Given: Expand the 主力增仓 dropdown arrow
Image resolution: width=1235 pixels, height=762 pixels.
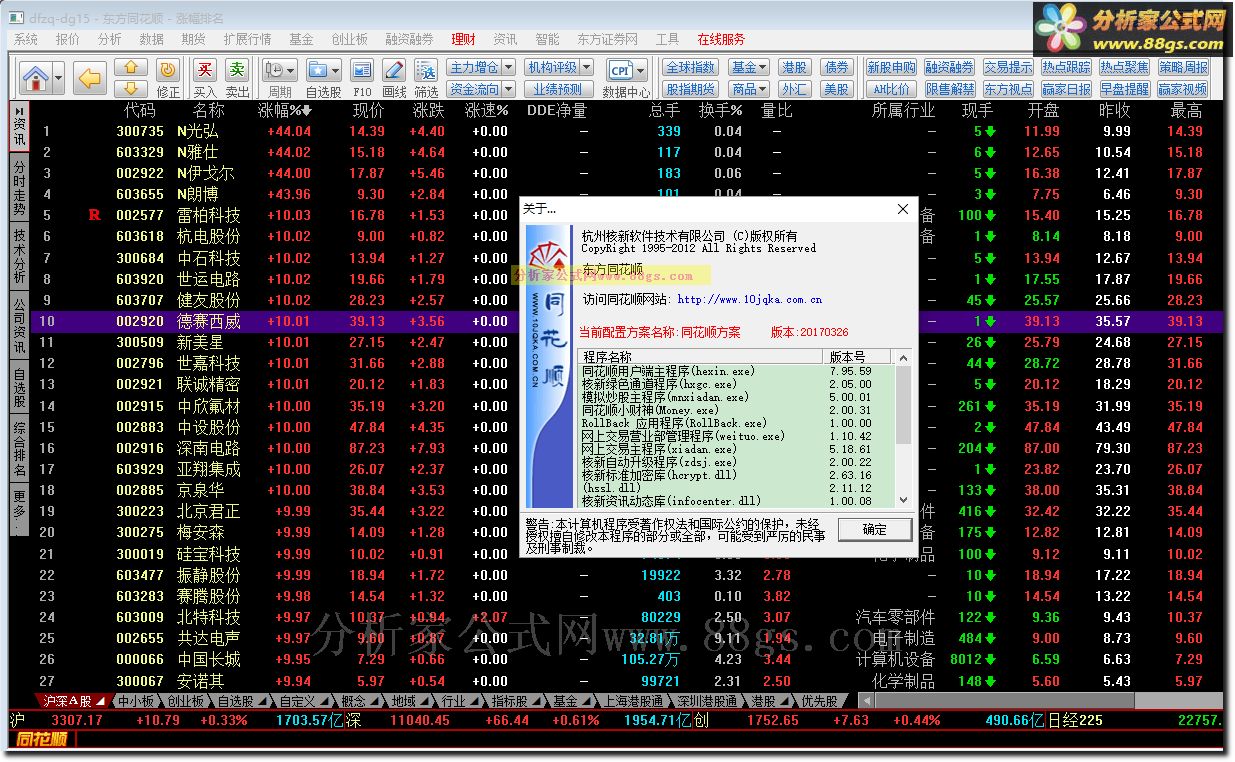Looking at the screenshot, I should point(508,67).
